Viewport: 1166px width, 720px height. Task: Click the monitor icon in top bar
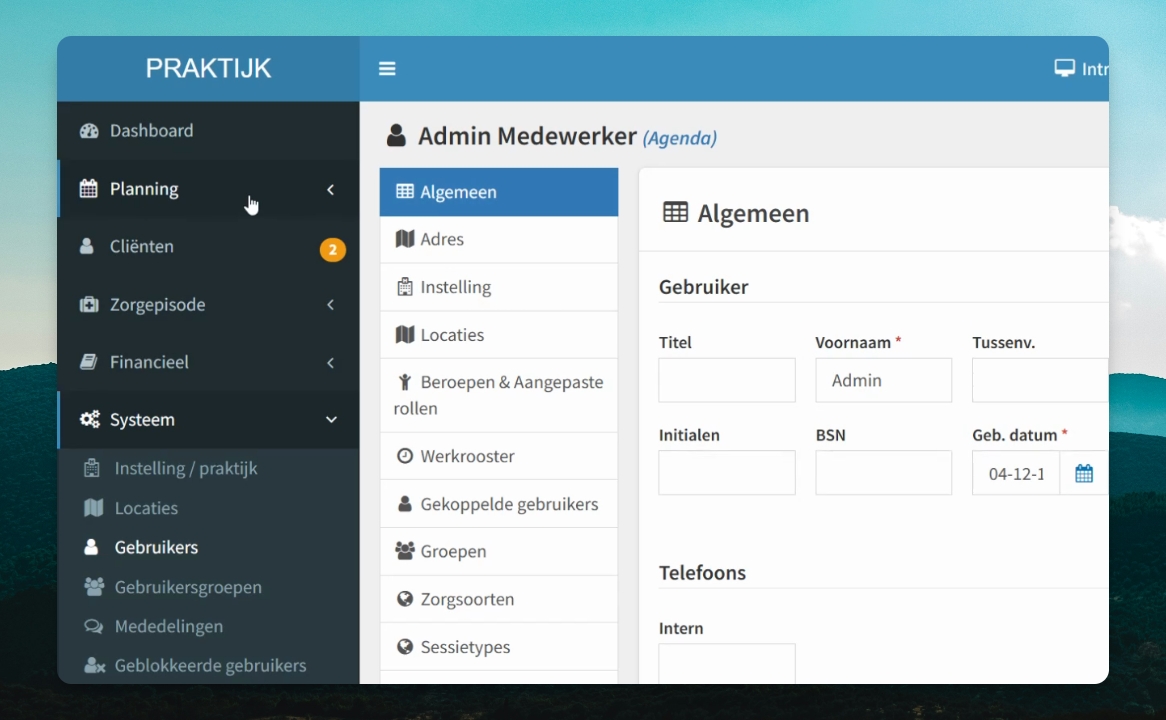pyautogui.click(x=1064, y=68)
